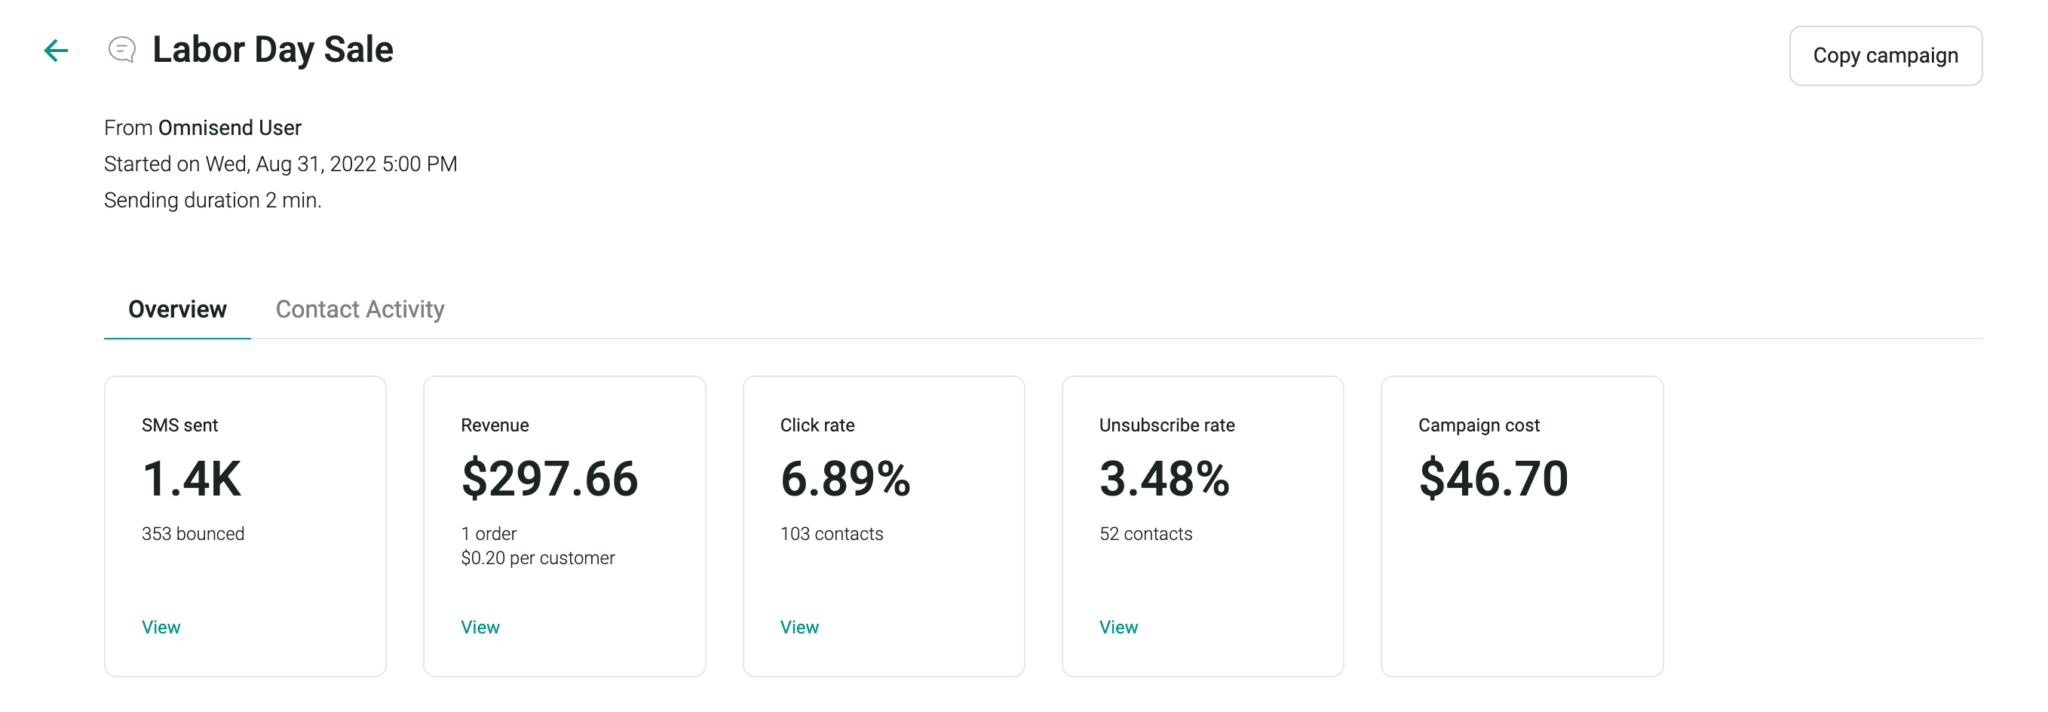Click the 353 bounced text
Image resolution: width=2048 pixels, height=712 pixels.
(x=193, y=534)
